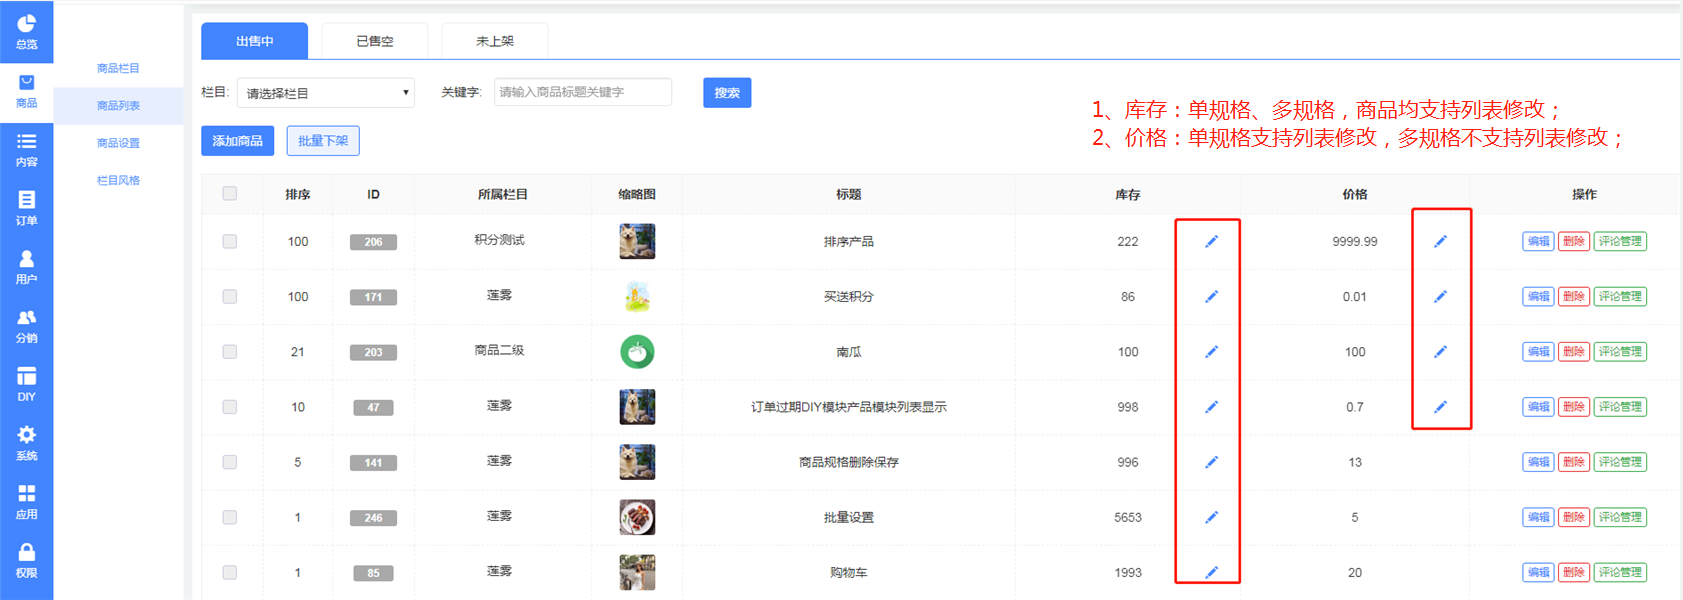Image resolution: width=1683 pixels, height=600 pixels.
Task: Click stock value 5653
Action: [1128, 517]
